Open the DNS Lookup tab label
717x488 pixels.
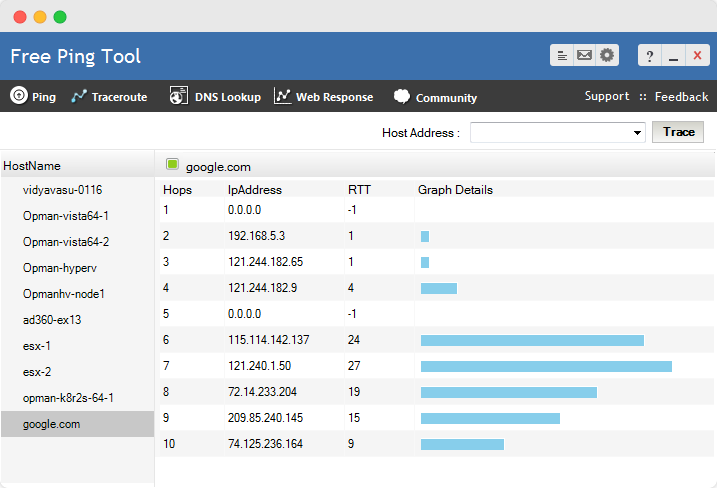tap(227, 97)
